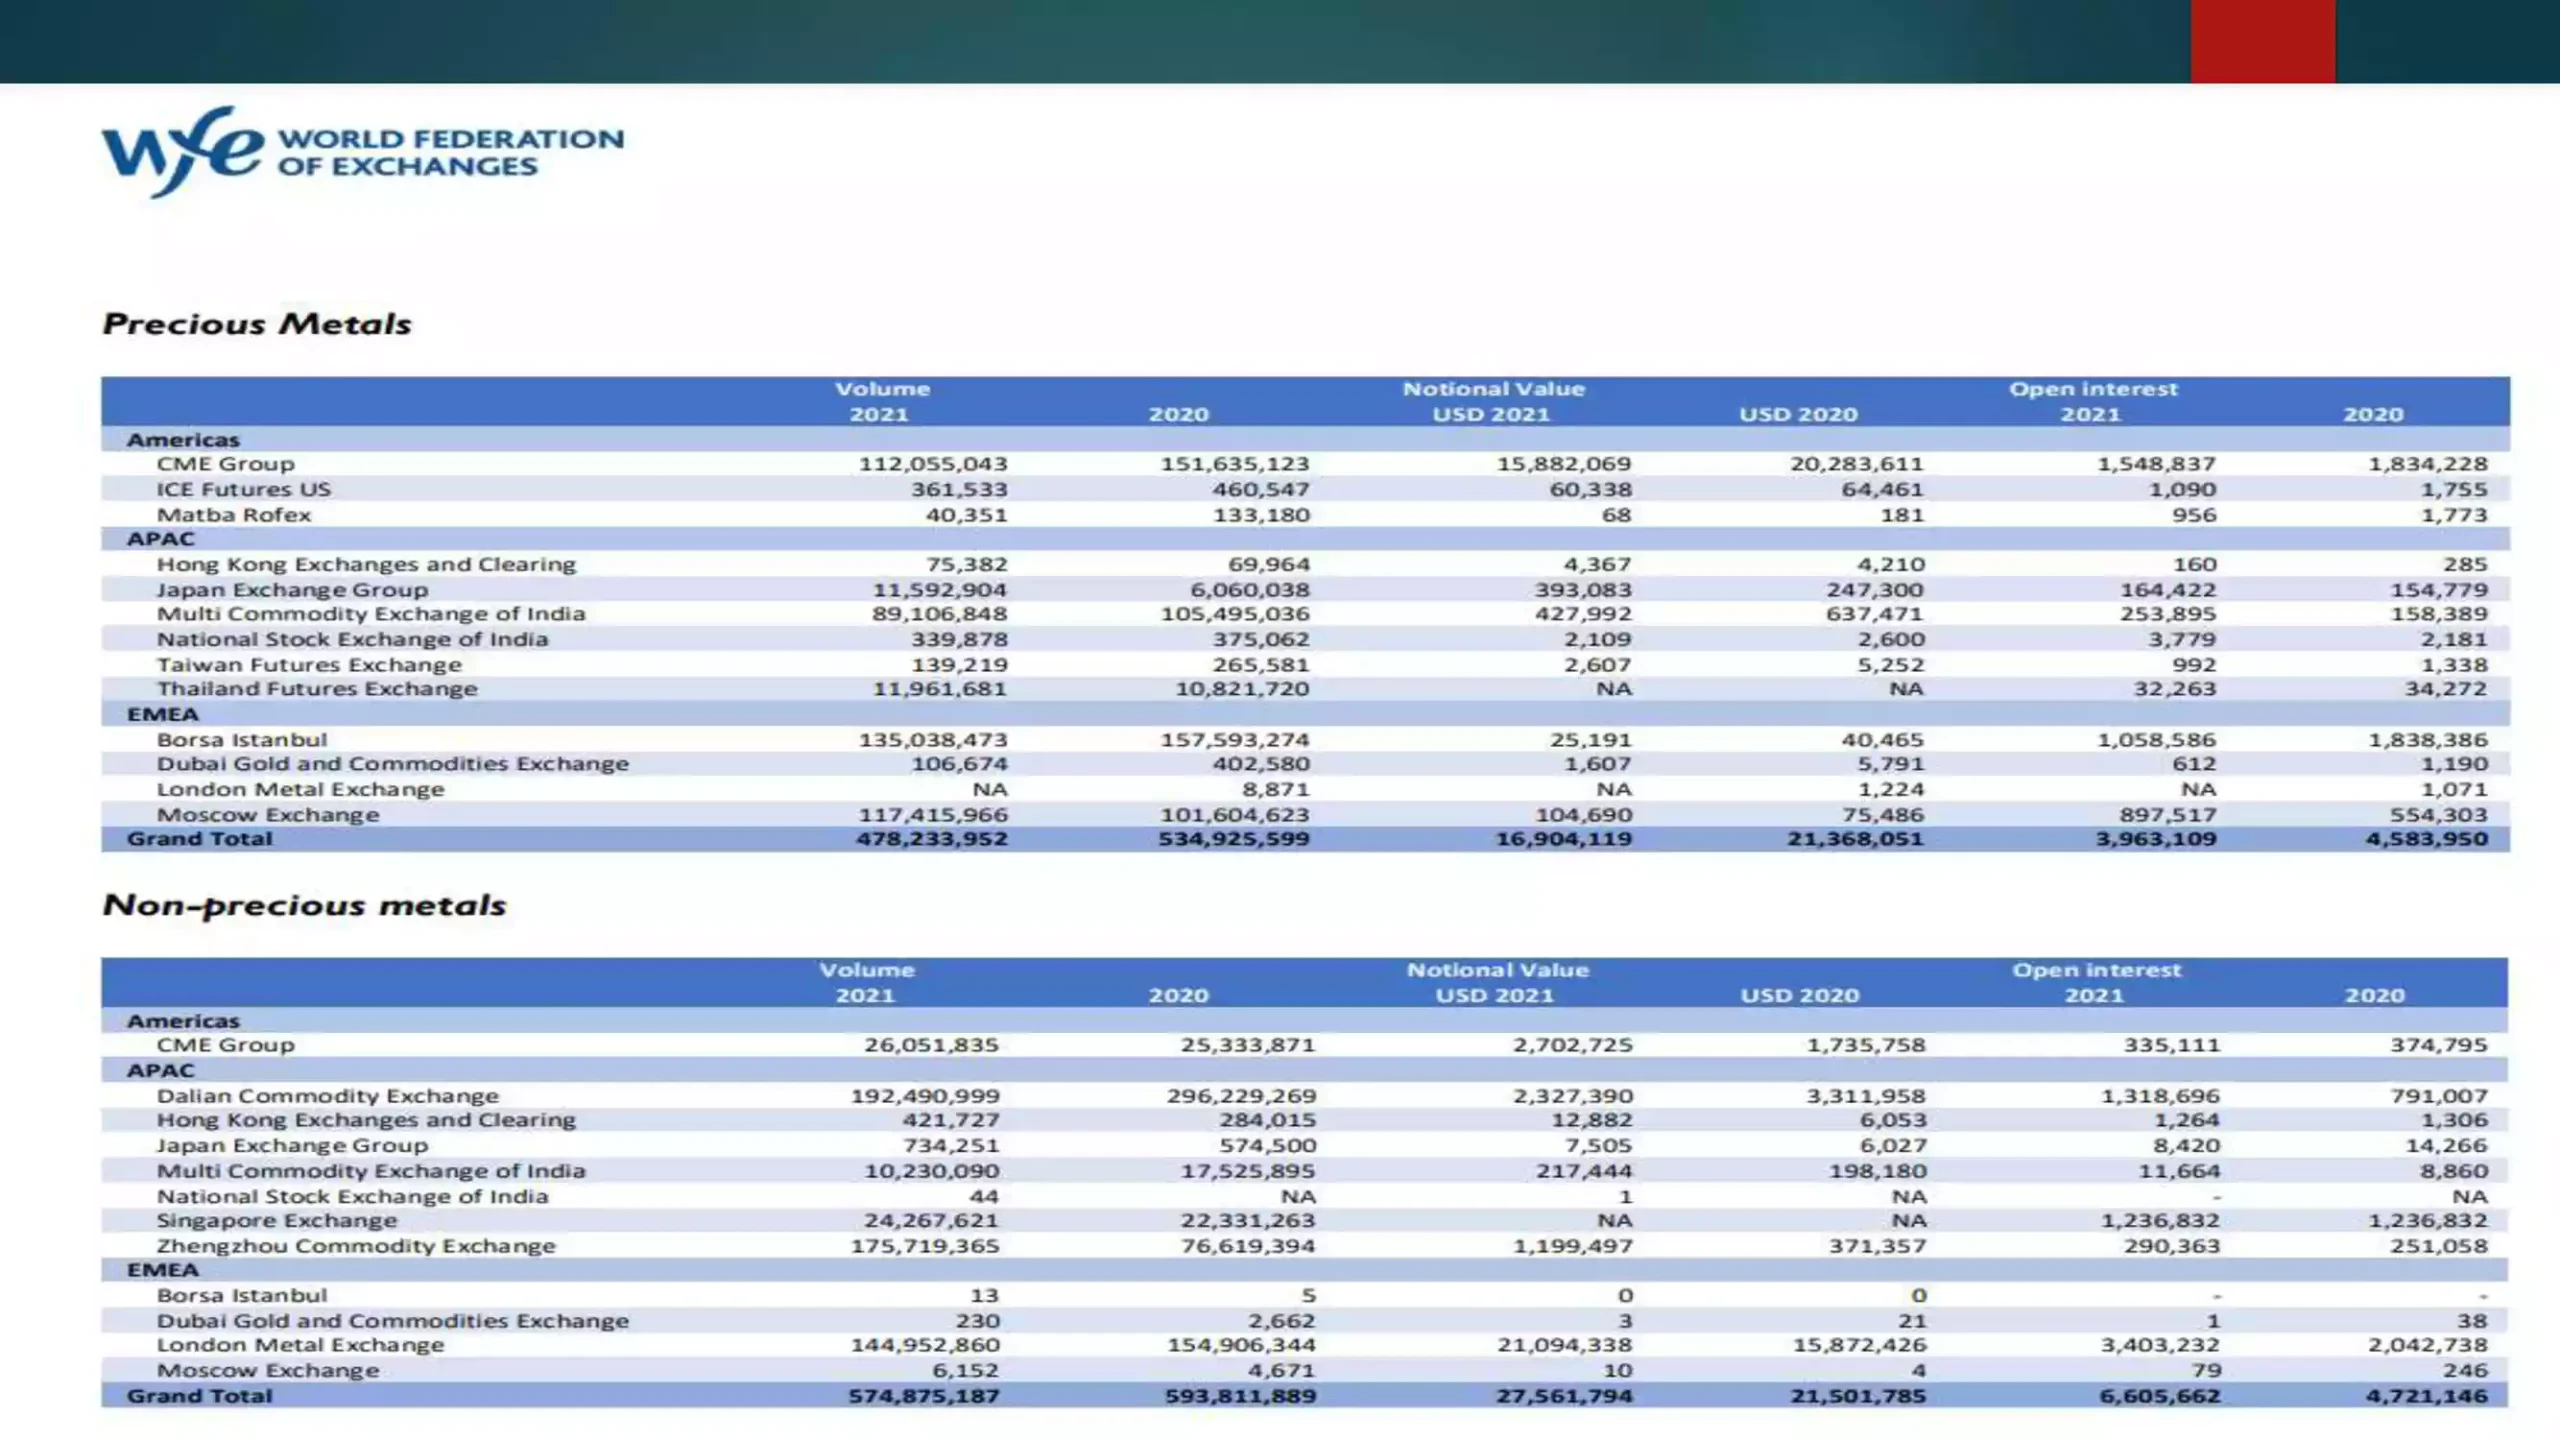Click Grand Total label in Non-precious metals table
This screenshot has width=2560, height=1440.
pos(199,1396)
